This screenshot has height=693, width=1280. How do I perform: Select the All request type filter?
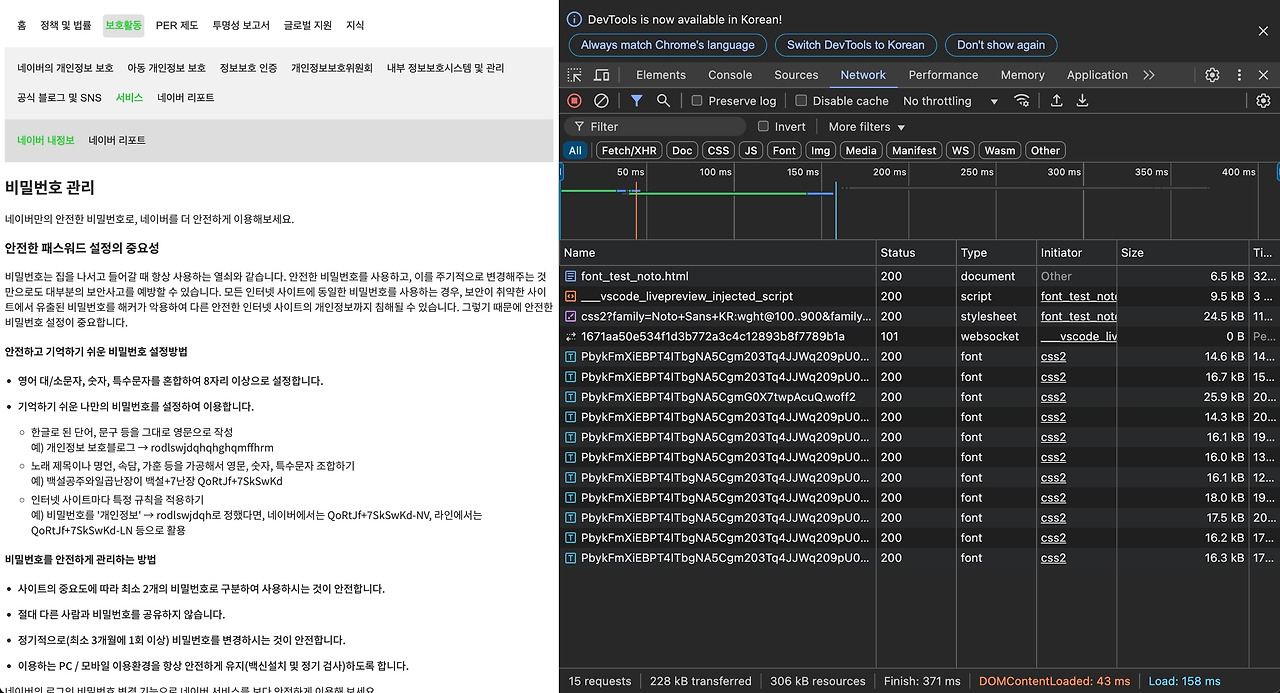click(x=575, y=150)
